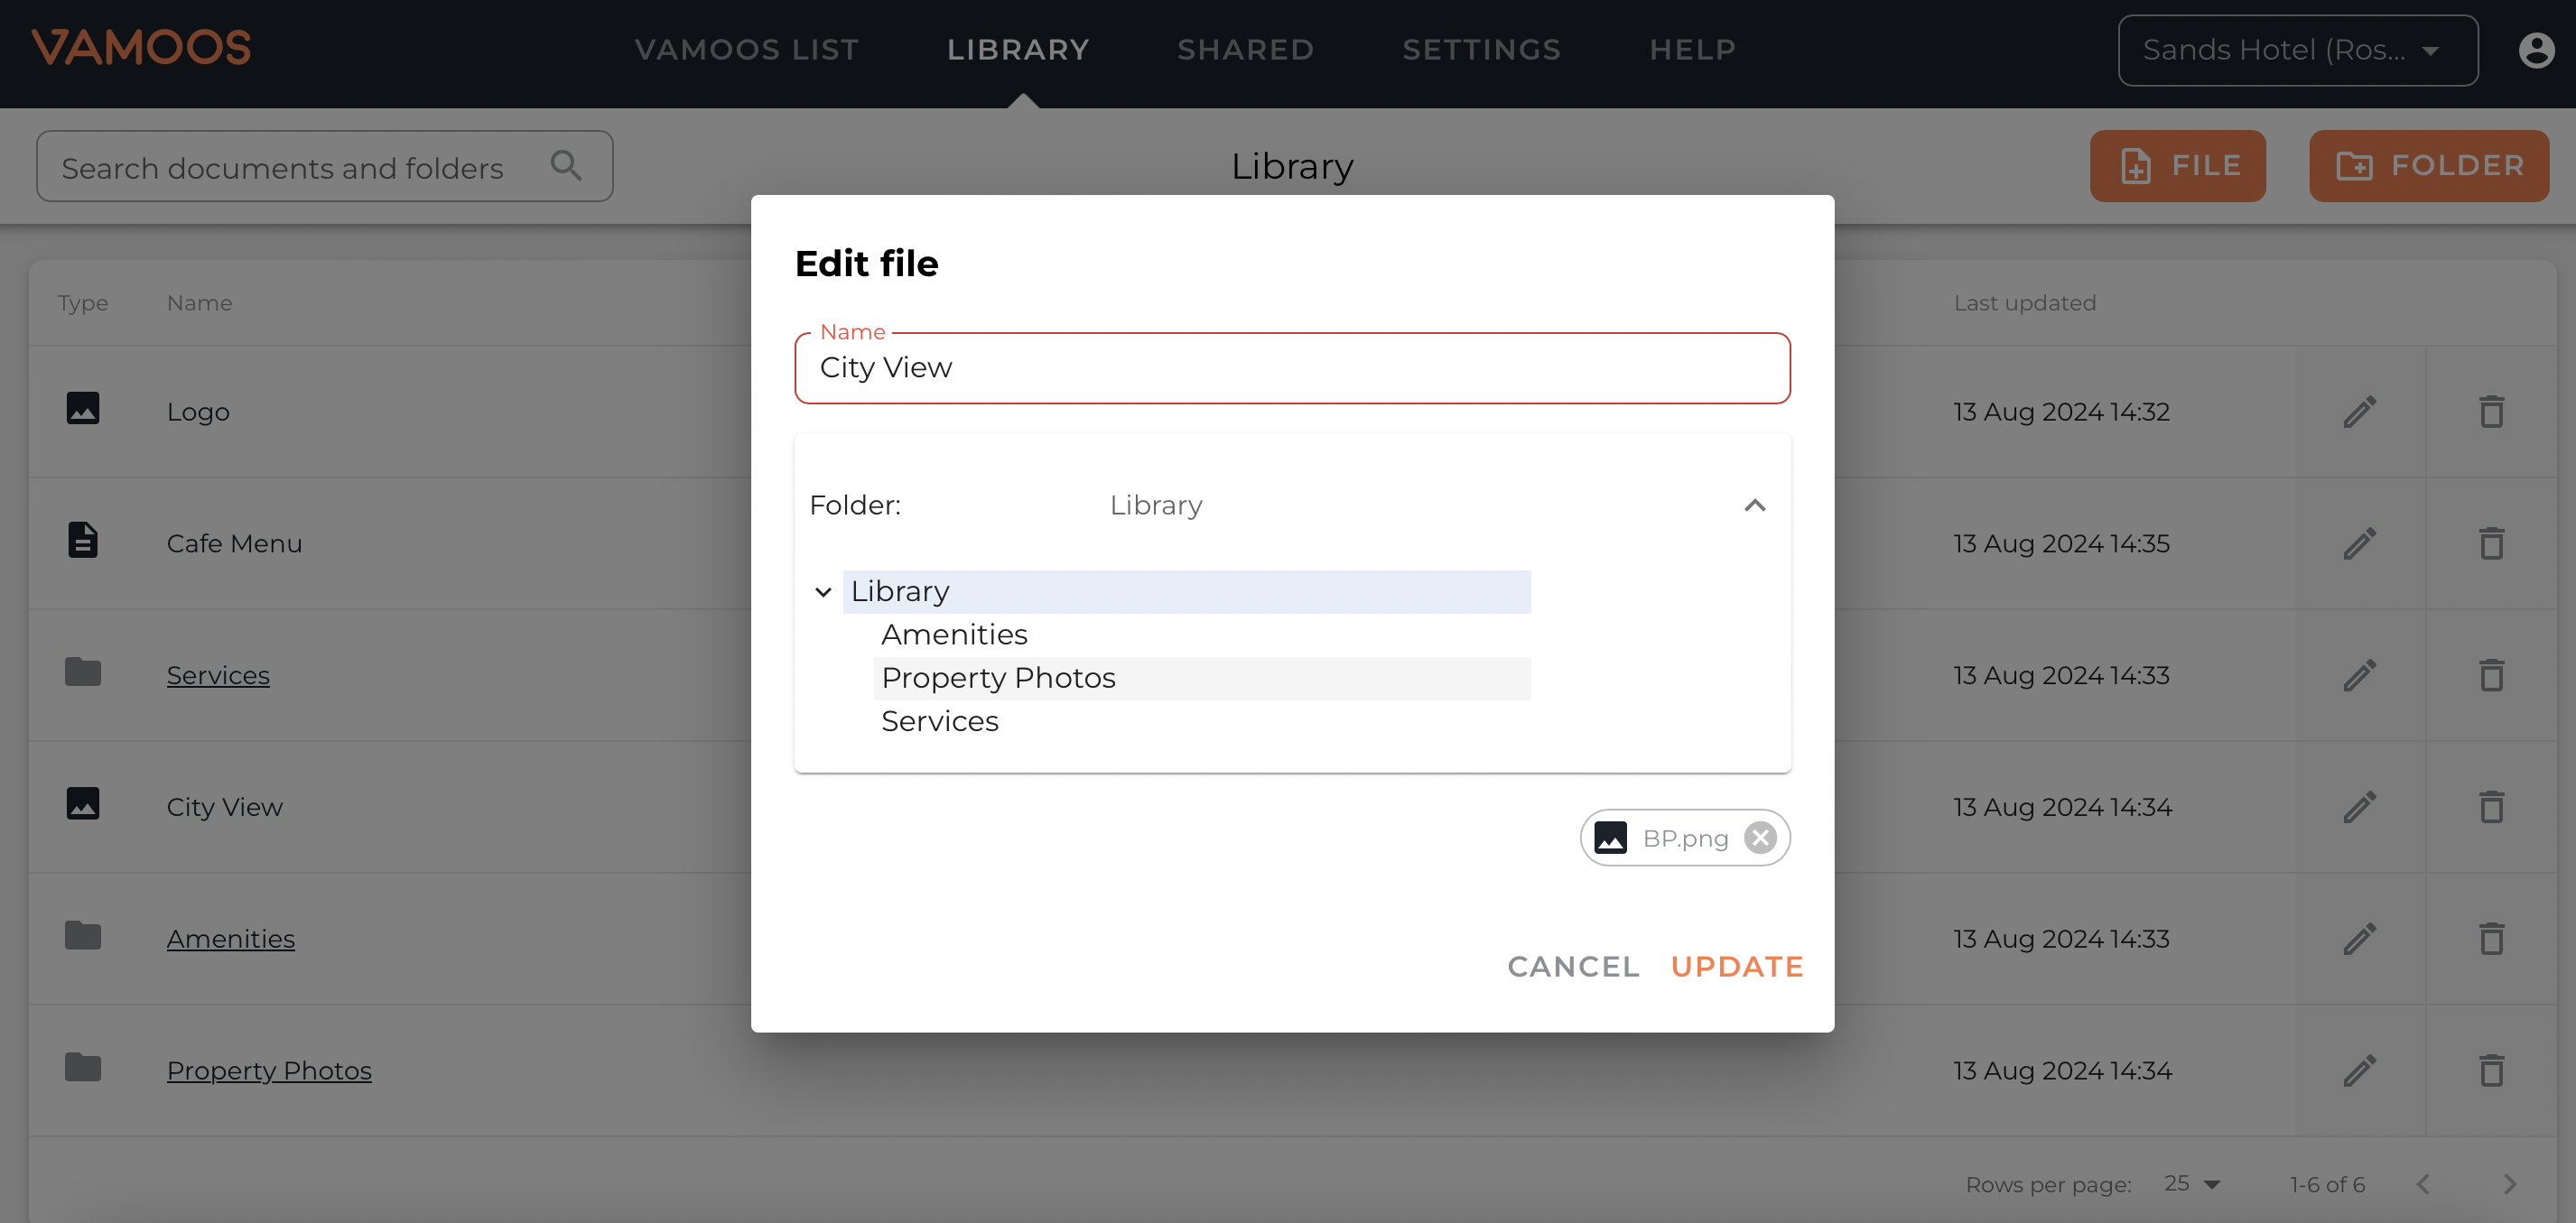Delete the Cafe Menu document
Viewport: 2576px width, 1223px height.
coord(2491,543)
